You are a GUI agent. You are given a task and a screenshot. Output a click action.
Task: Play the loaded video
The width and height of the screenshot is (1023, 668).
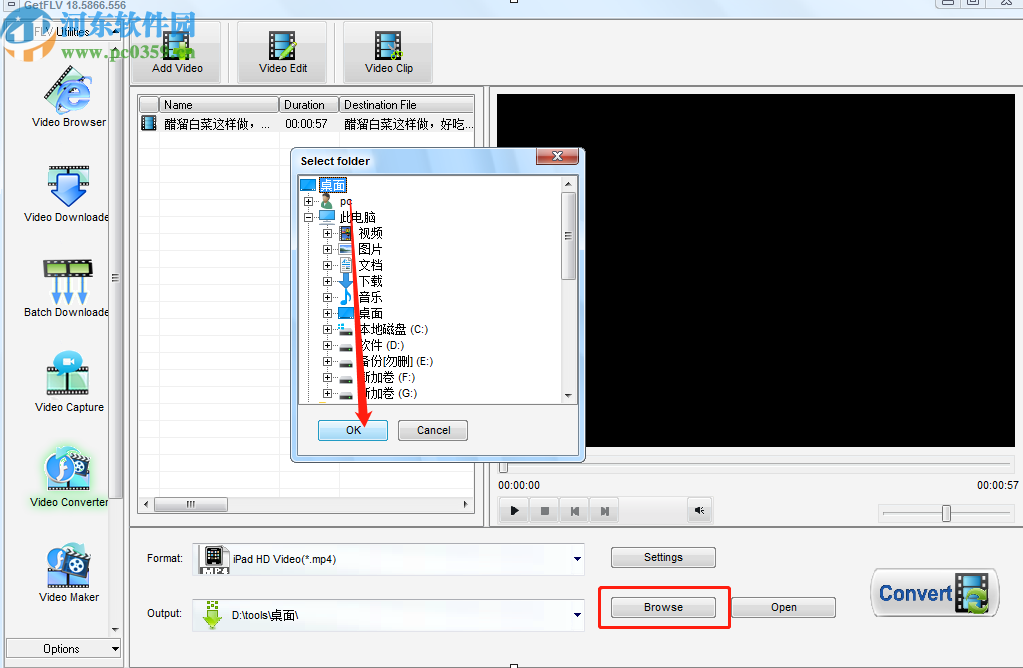tap(513, 510)
